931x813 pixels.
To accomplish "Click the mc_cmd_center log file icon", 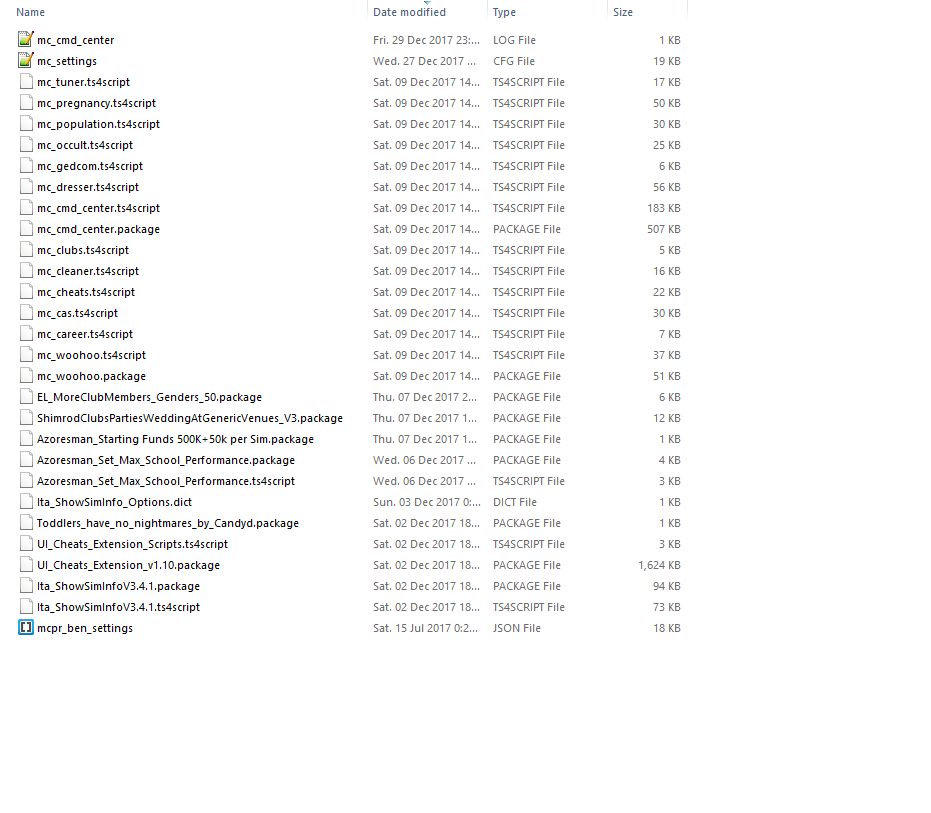I will 26,40.
